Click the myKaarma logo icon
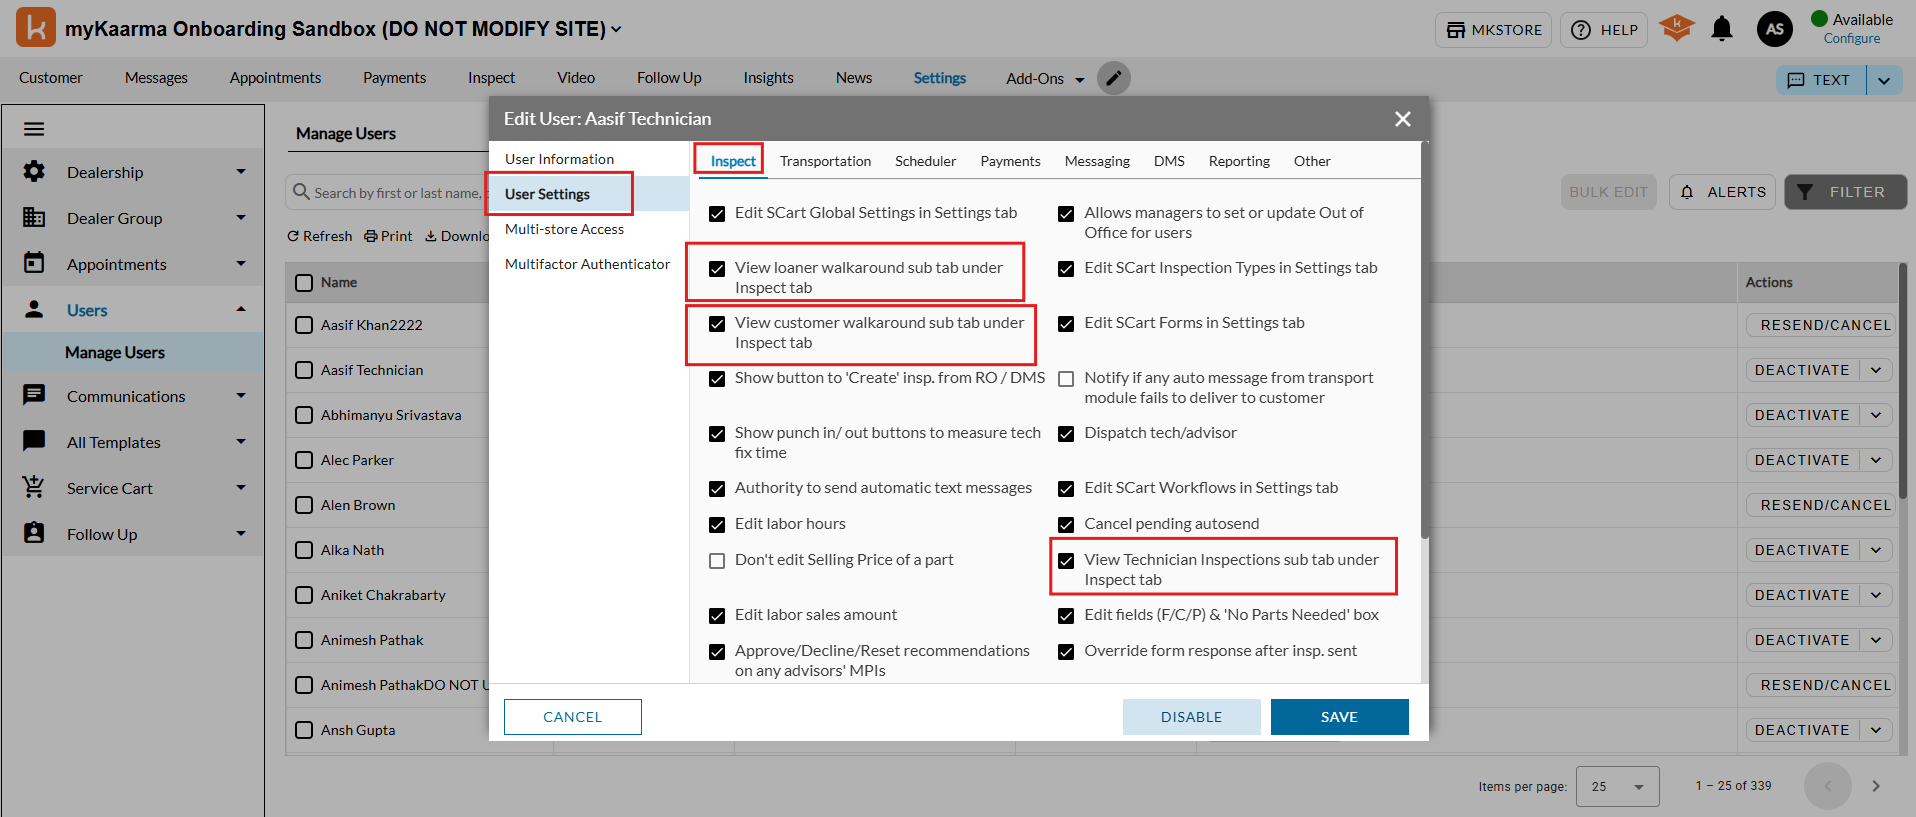Image resolution: width=1916 pixels, height=817 pixels. pos(36,27)
